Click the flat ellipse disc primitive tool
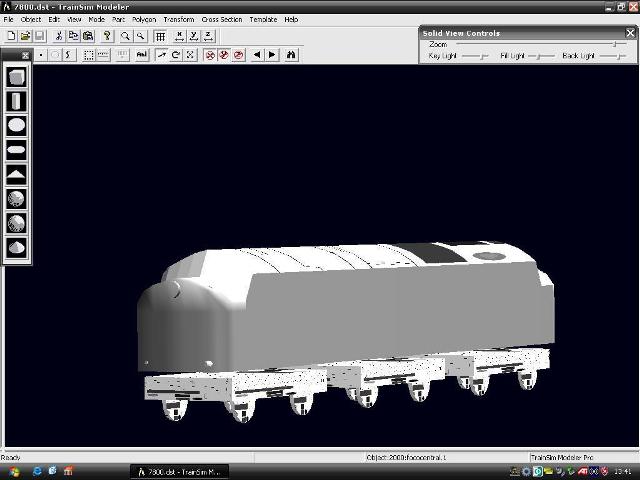This screenshot has height=480, width=640. pos(17,150)
